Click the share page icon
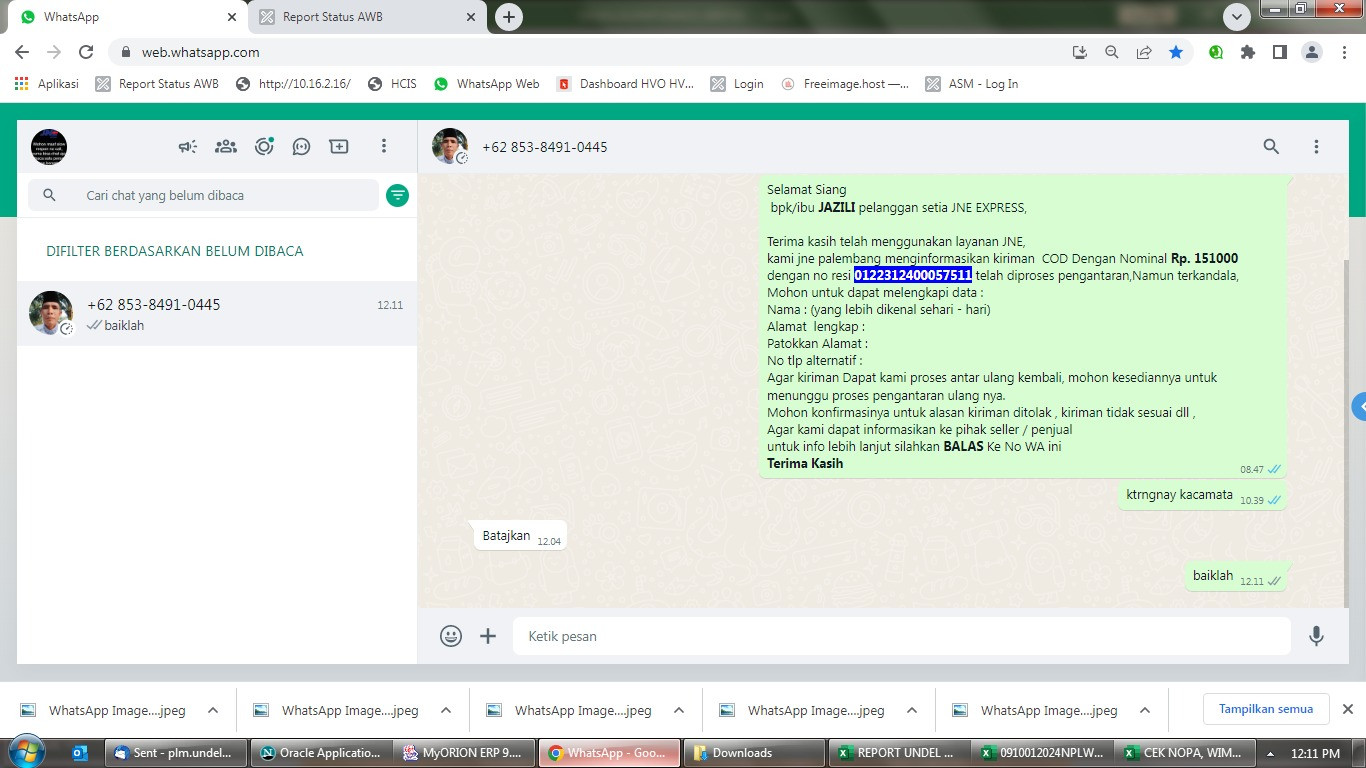Screen dimensions: 1366x768 pos(1144,52)
